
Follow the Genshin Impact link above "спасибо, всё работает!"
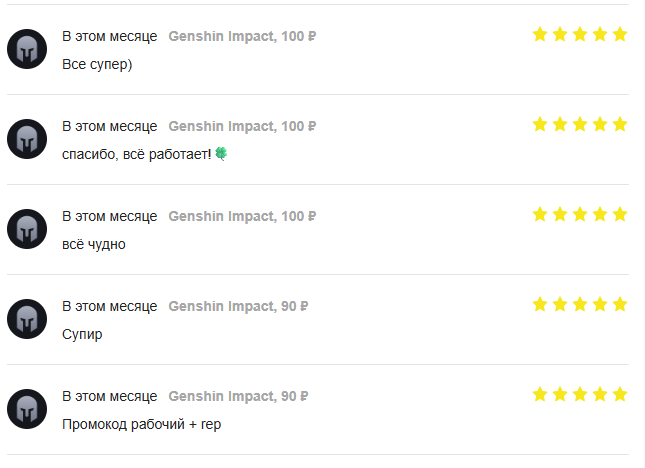click(242, 127)
